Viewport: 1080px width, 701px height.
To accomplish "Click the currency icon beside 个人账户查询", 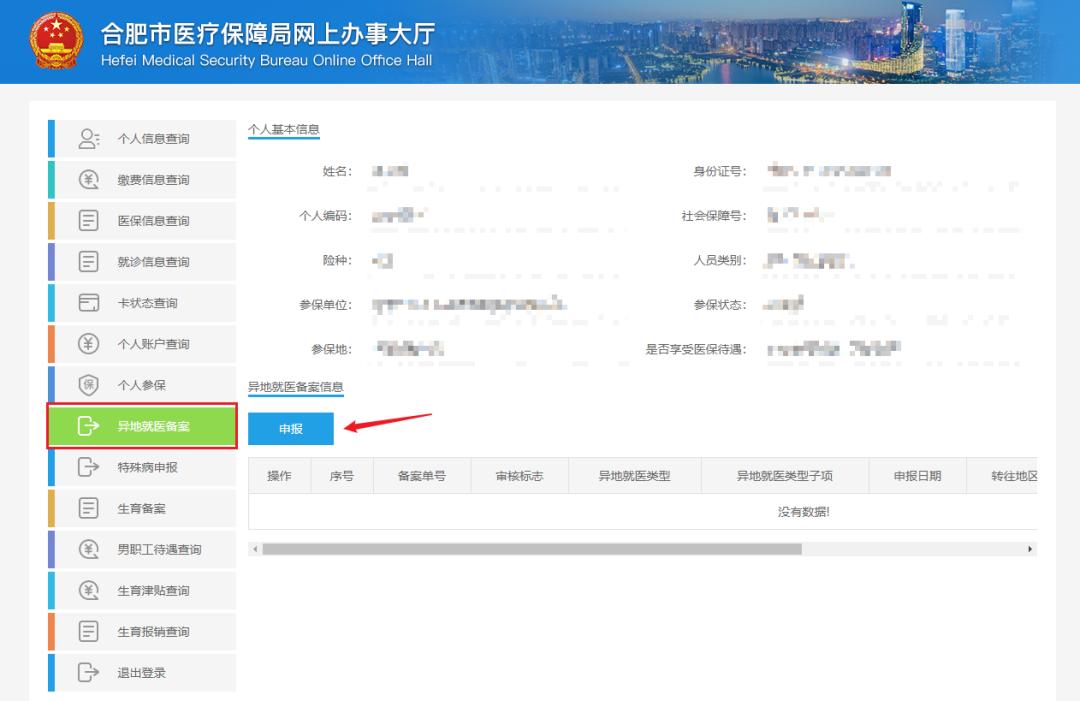I will click(89, 343).
